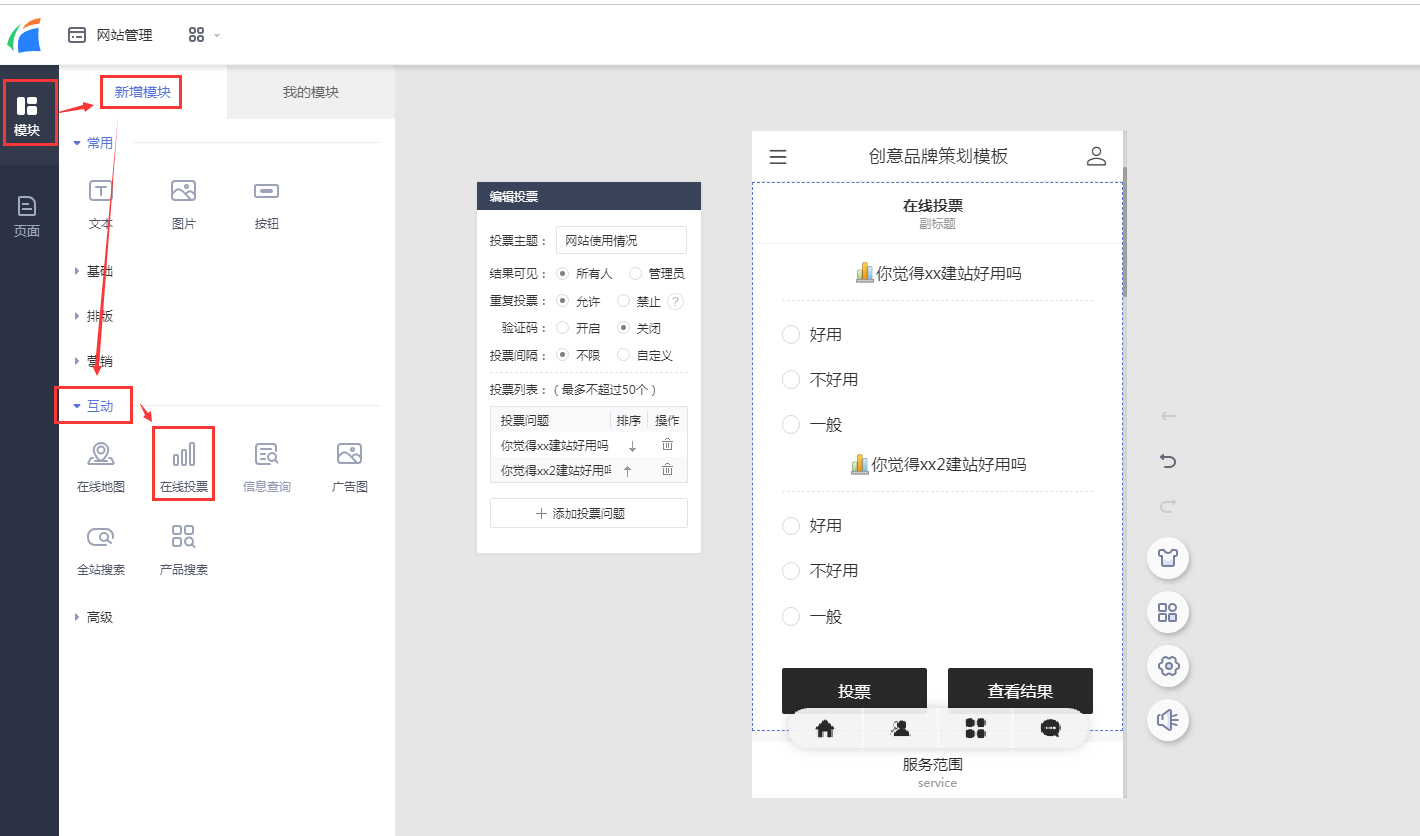Open the settings gear on right panel
This screenshot has height=836, width=1420.
[1167, 666]
